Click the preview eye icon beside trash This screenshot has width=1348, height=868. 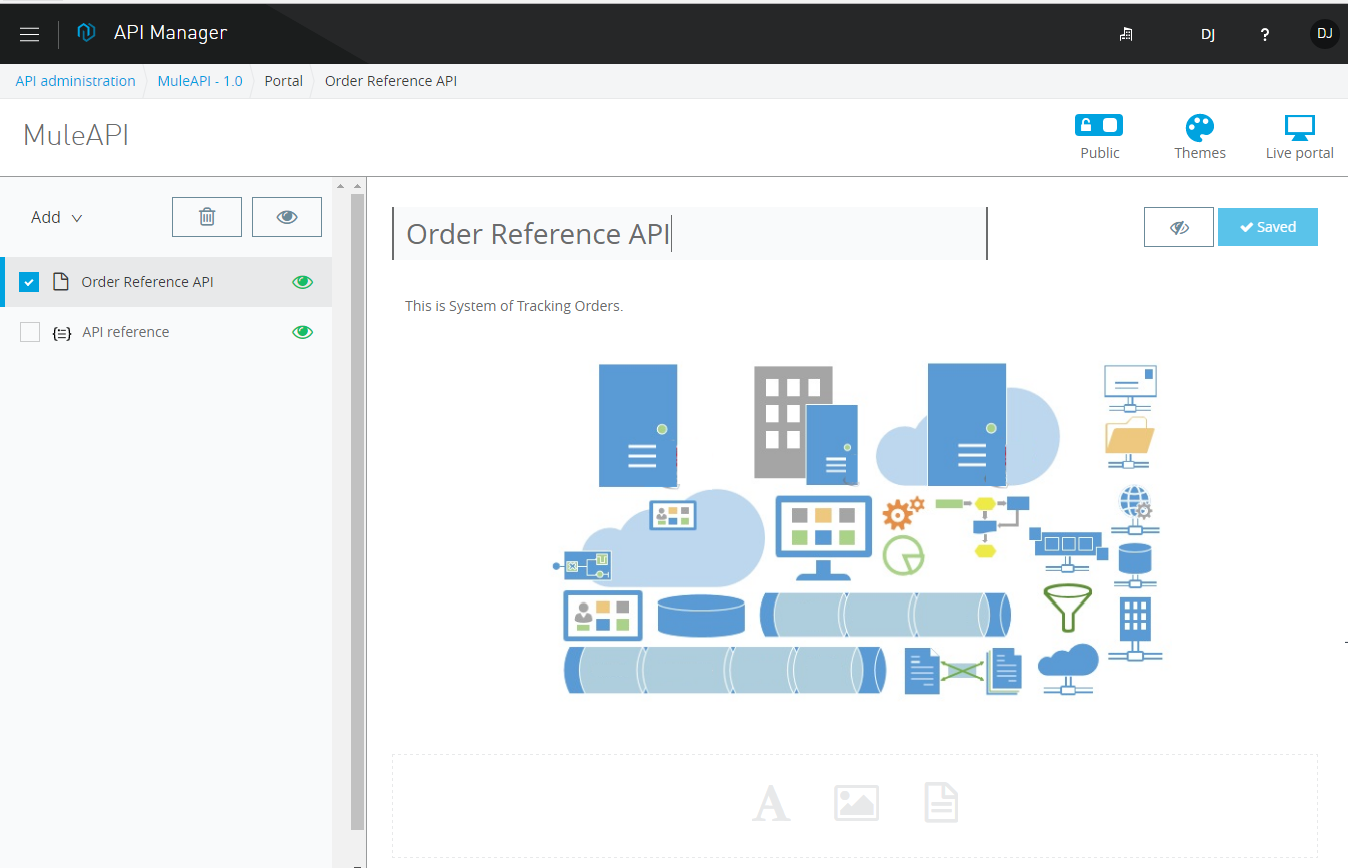pos(286,216)
